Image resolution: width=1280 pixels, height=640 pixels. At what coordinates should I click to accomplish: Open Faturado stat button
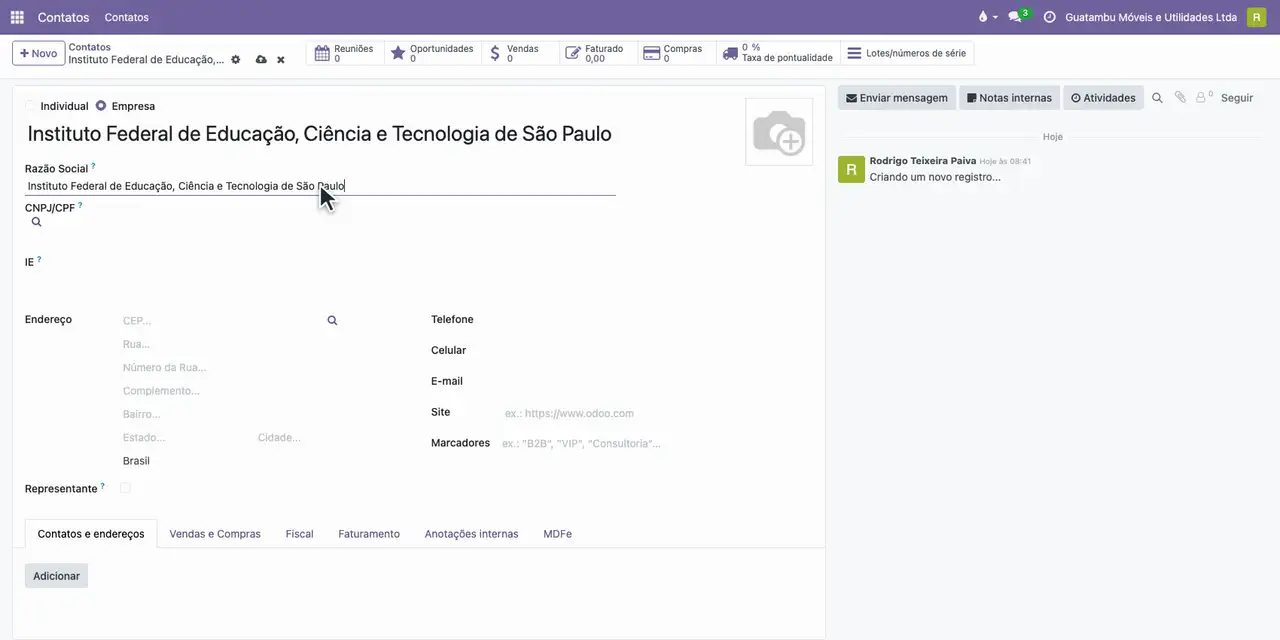[598, 53]
